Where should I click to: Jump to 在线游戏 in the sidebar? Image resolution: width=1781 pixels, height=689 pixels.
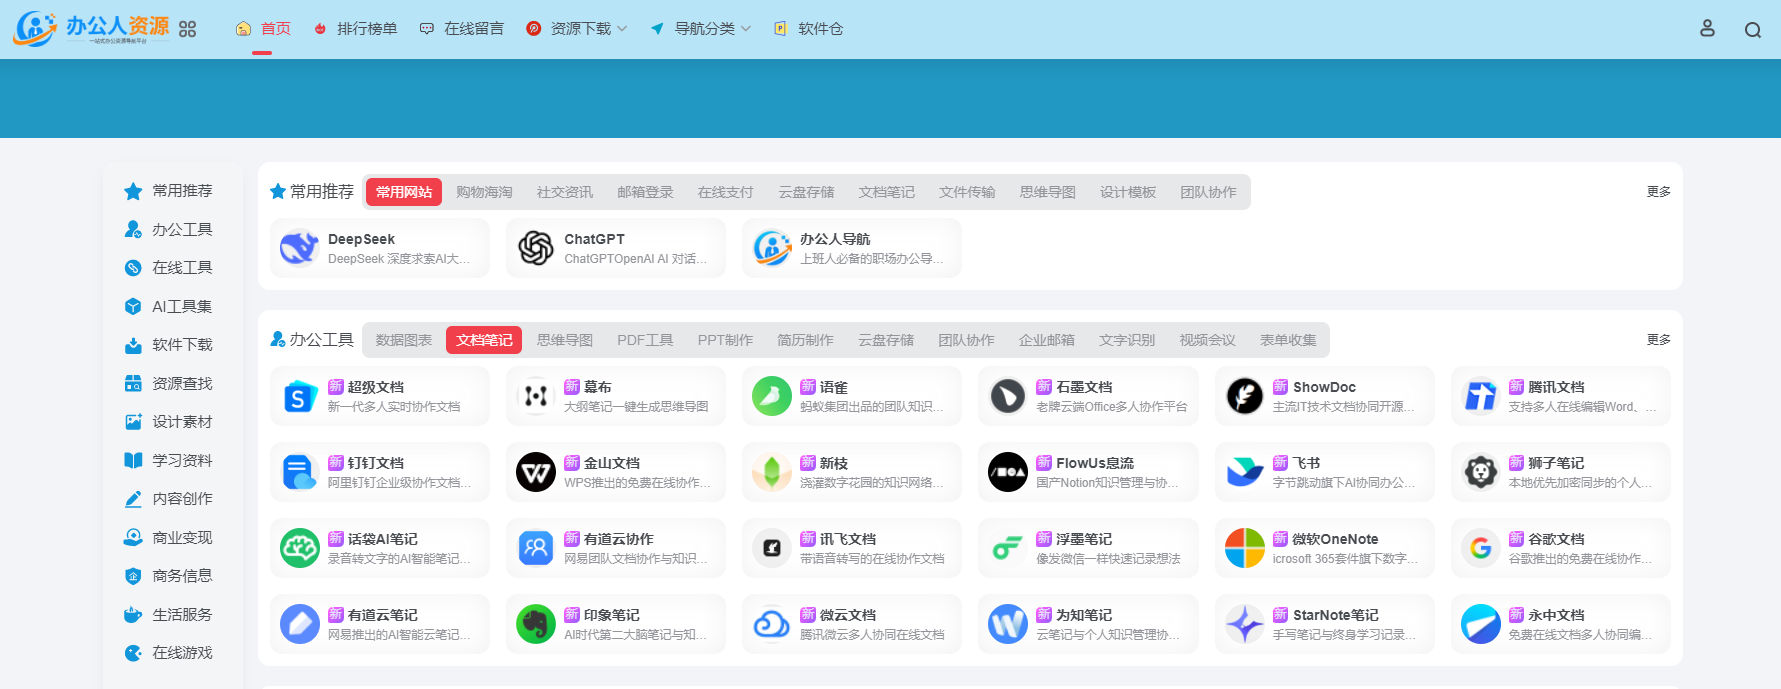click(x=169, y=653)
